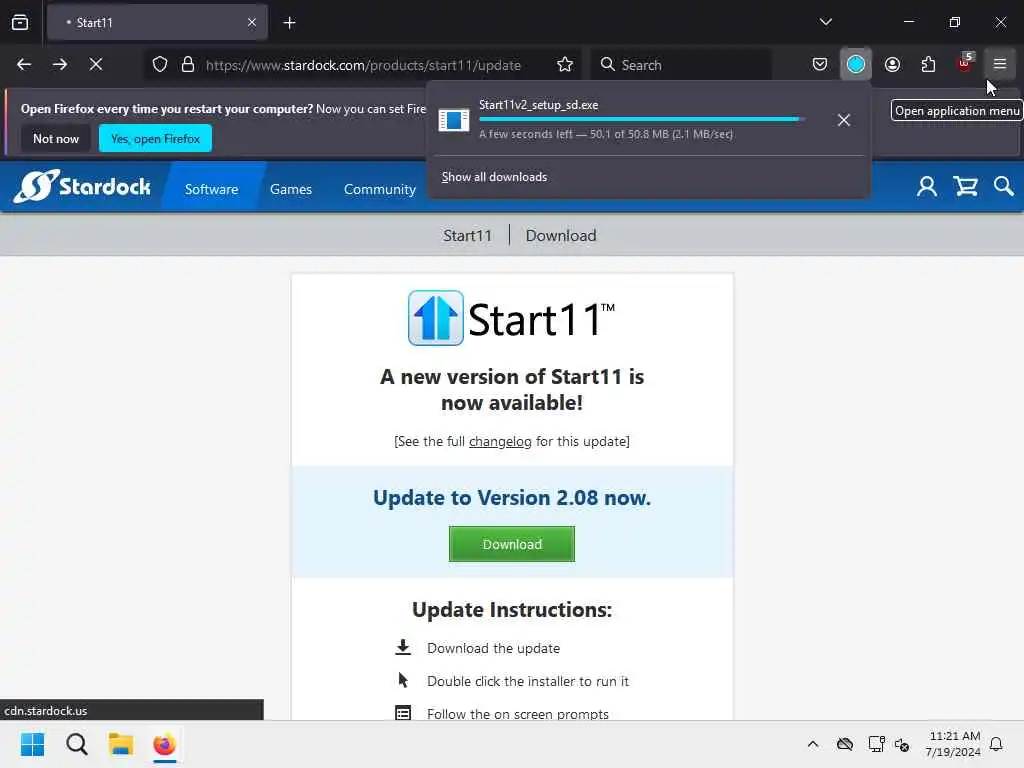1024x768 pixels.
Task: Open Firefox account icon
Action: pos(892,64)
